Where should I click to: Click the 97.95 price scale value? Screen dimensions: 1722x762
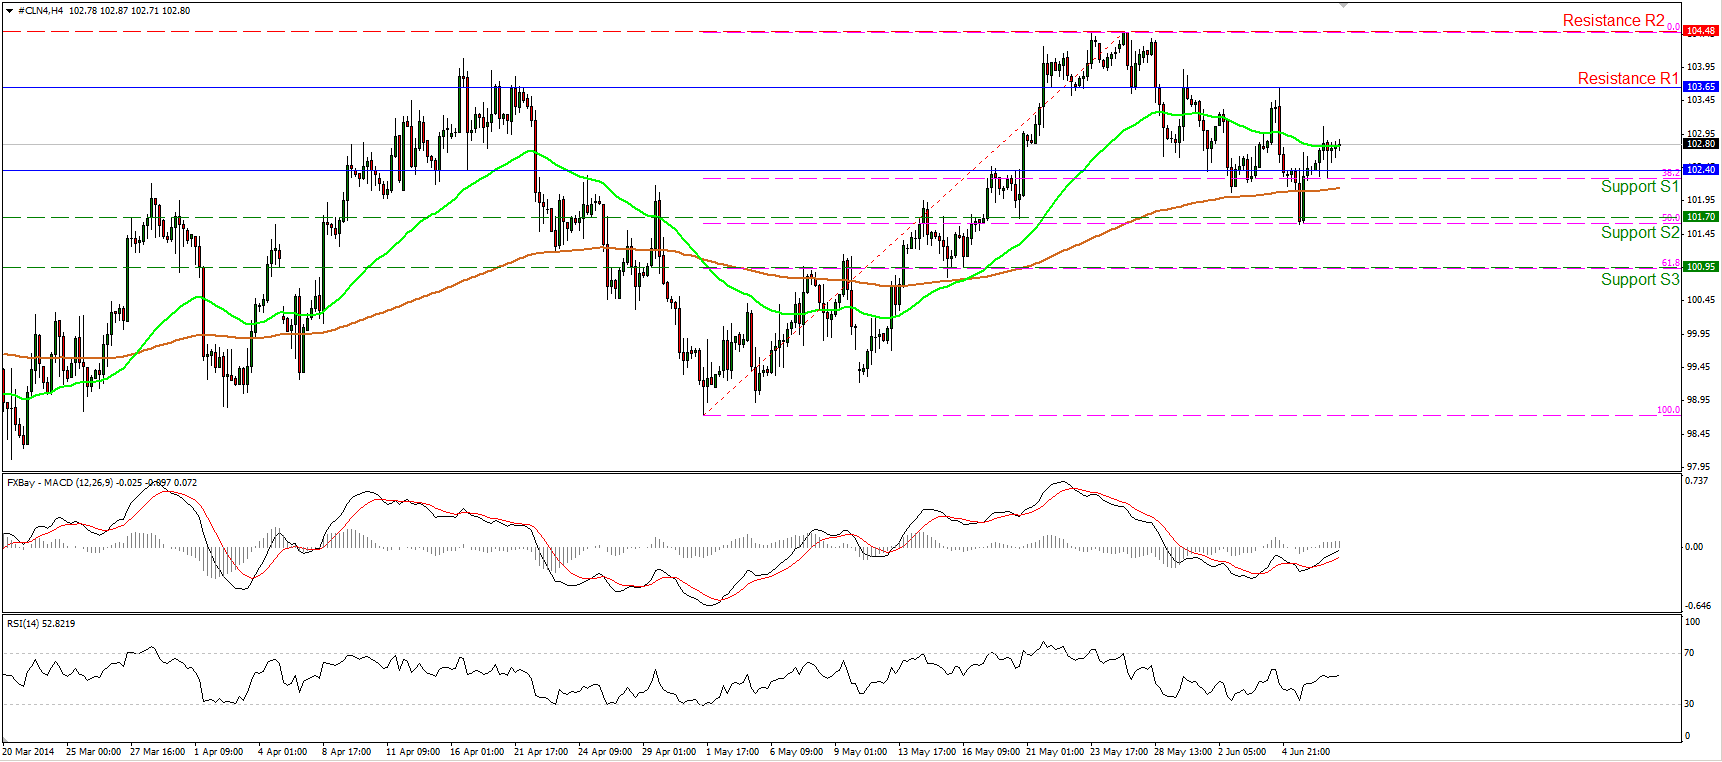[x=1699, y=467]
